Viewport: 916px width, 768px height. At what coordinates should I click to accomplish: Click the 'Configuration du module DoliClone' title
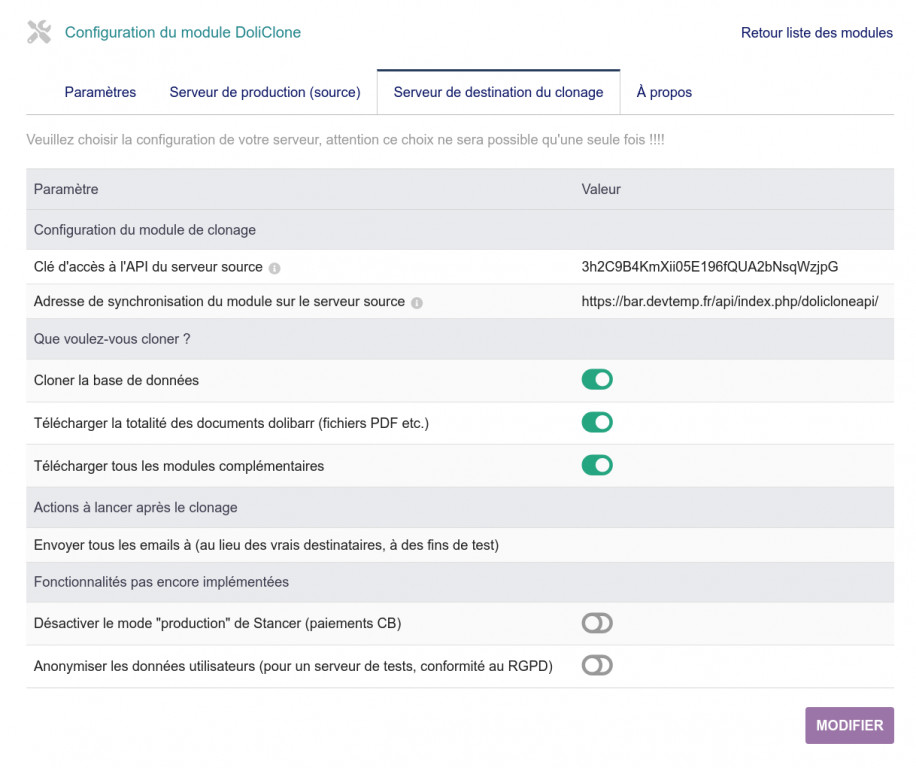click(183, 33)
